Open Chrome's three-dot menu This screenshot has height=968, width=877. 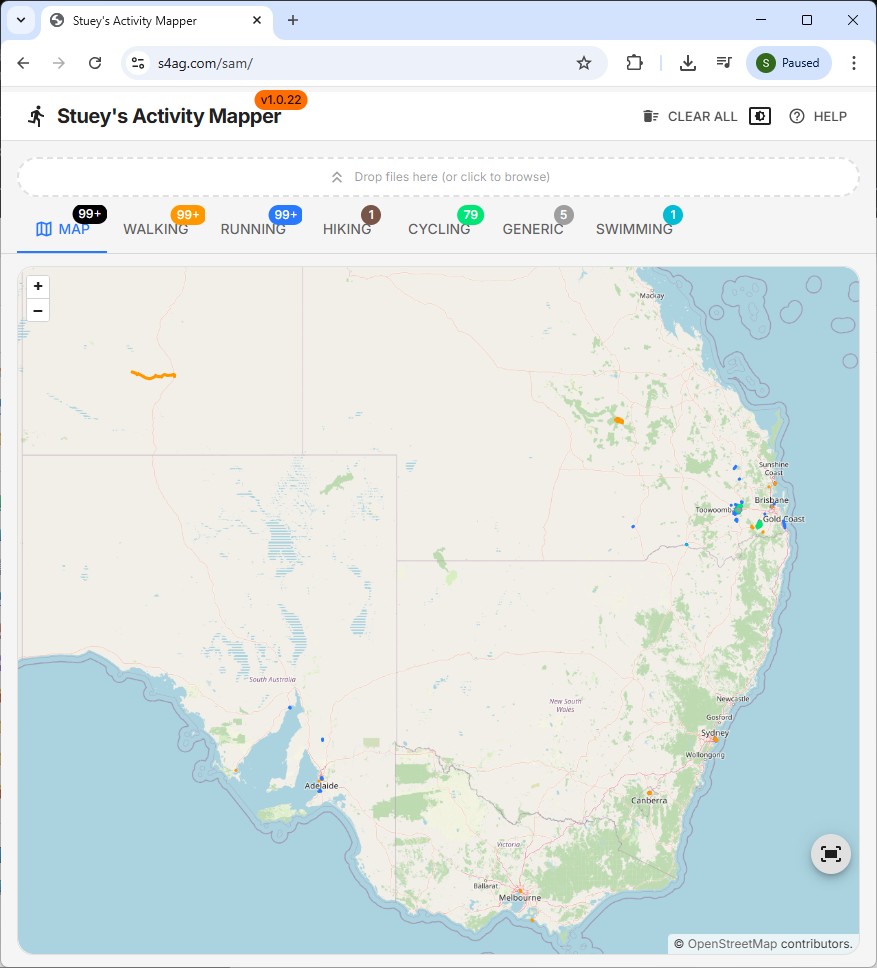(854, 63)
